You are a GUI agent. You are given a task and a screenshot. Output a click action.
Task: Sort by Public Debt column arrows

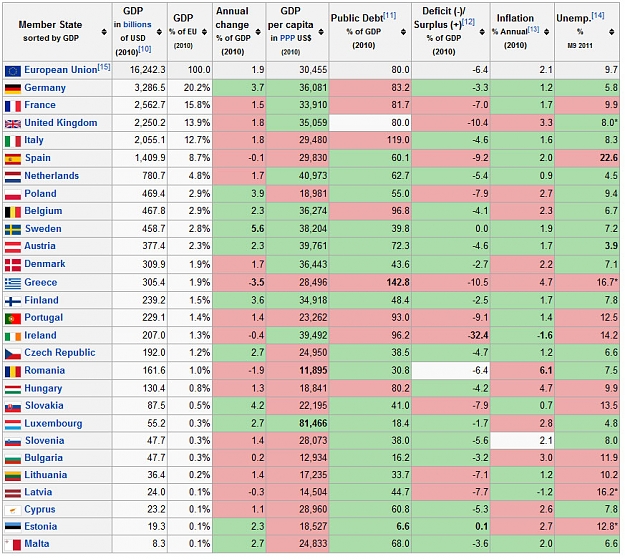click(403, 32)
